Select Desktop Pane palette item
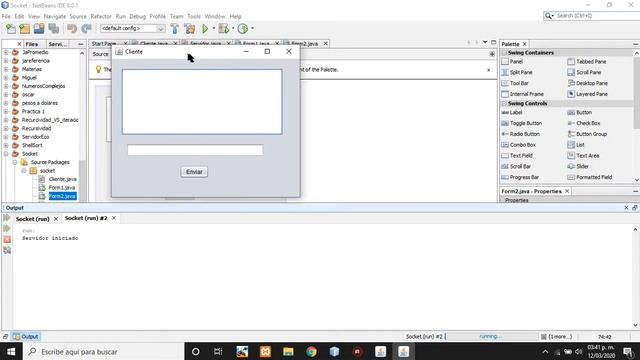The height and width of the screenshot is (360, 640). click(587, 83)
